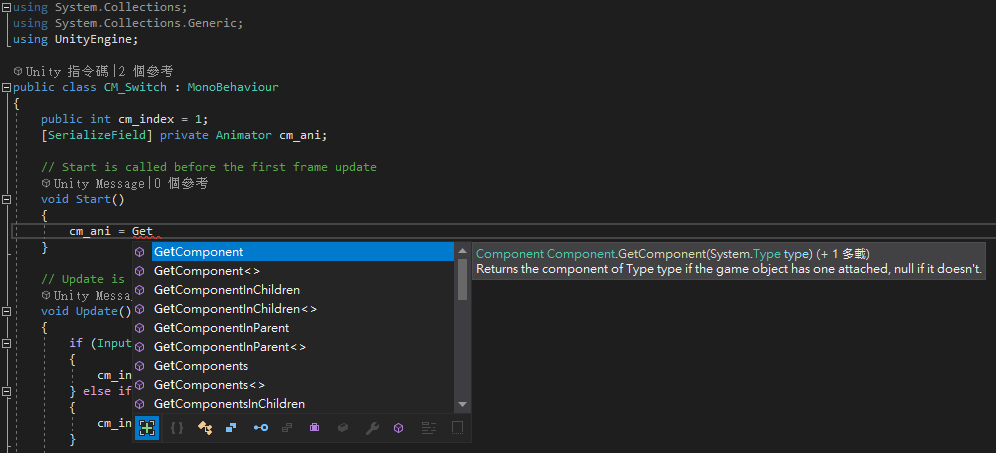Click the CM_Switch class name
The image size is (996, 453).
135,87
